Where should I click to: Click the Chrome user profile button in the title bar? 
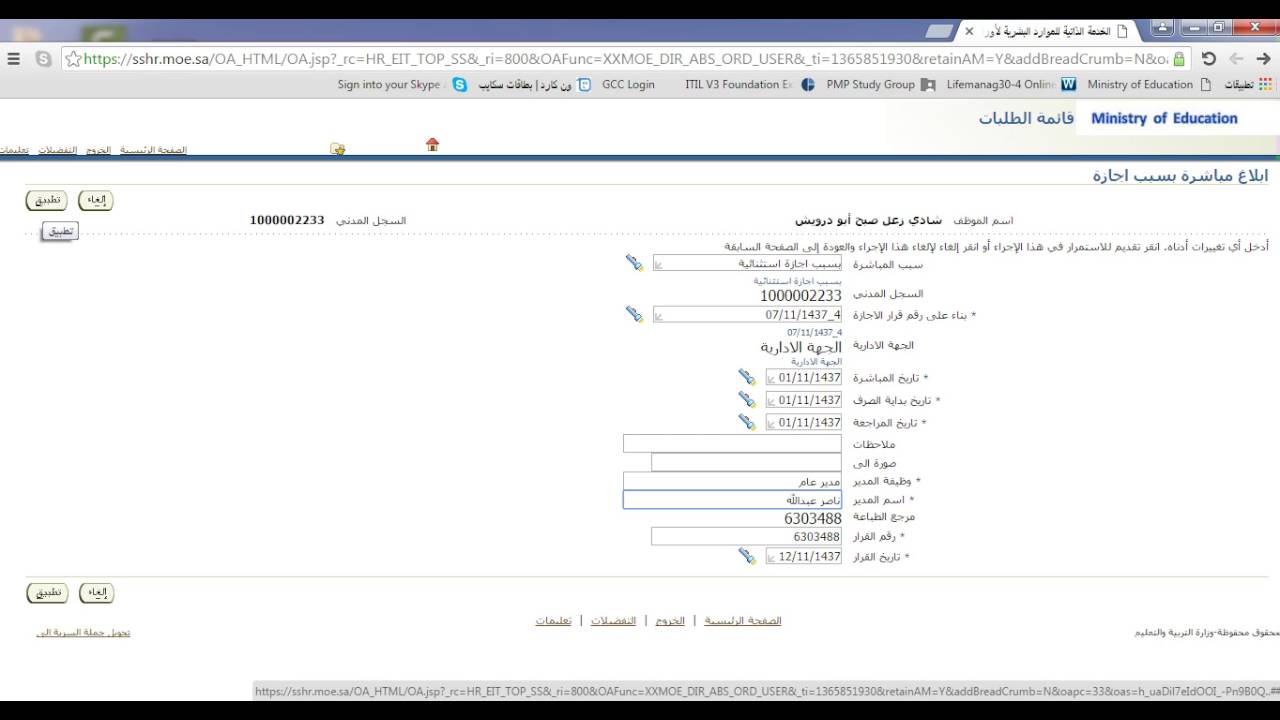point(1163,27)
